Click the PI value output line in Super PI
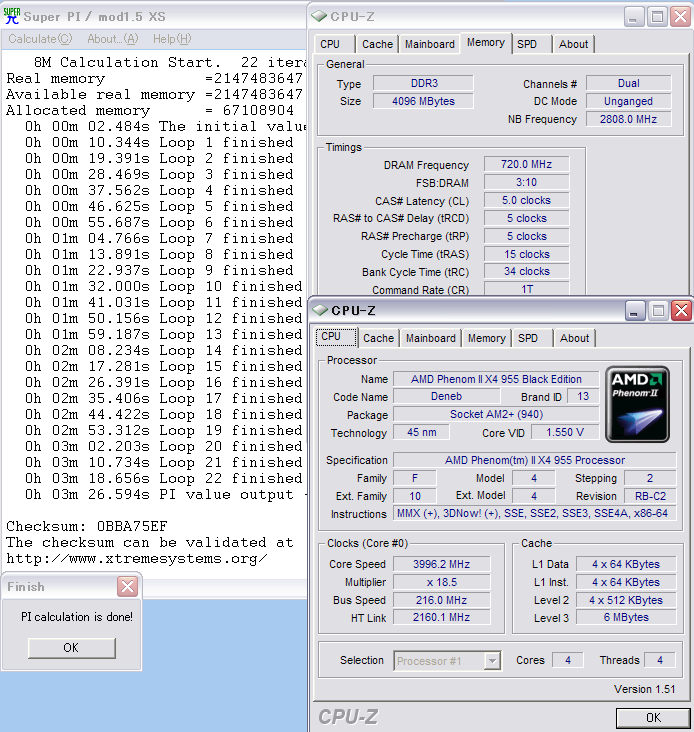Viewport: 694px width, 732px height. (166, 494)
